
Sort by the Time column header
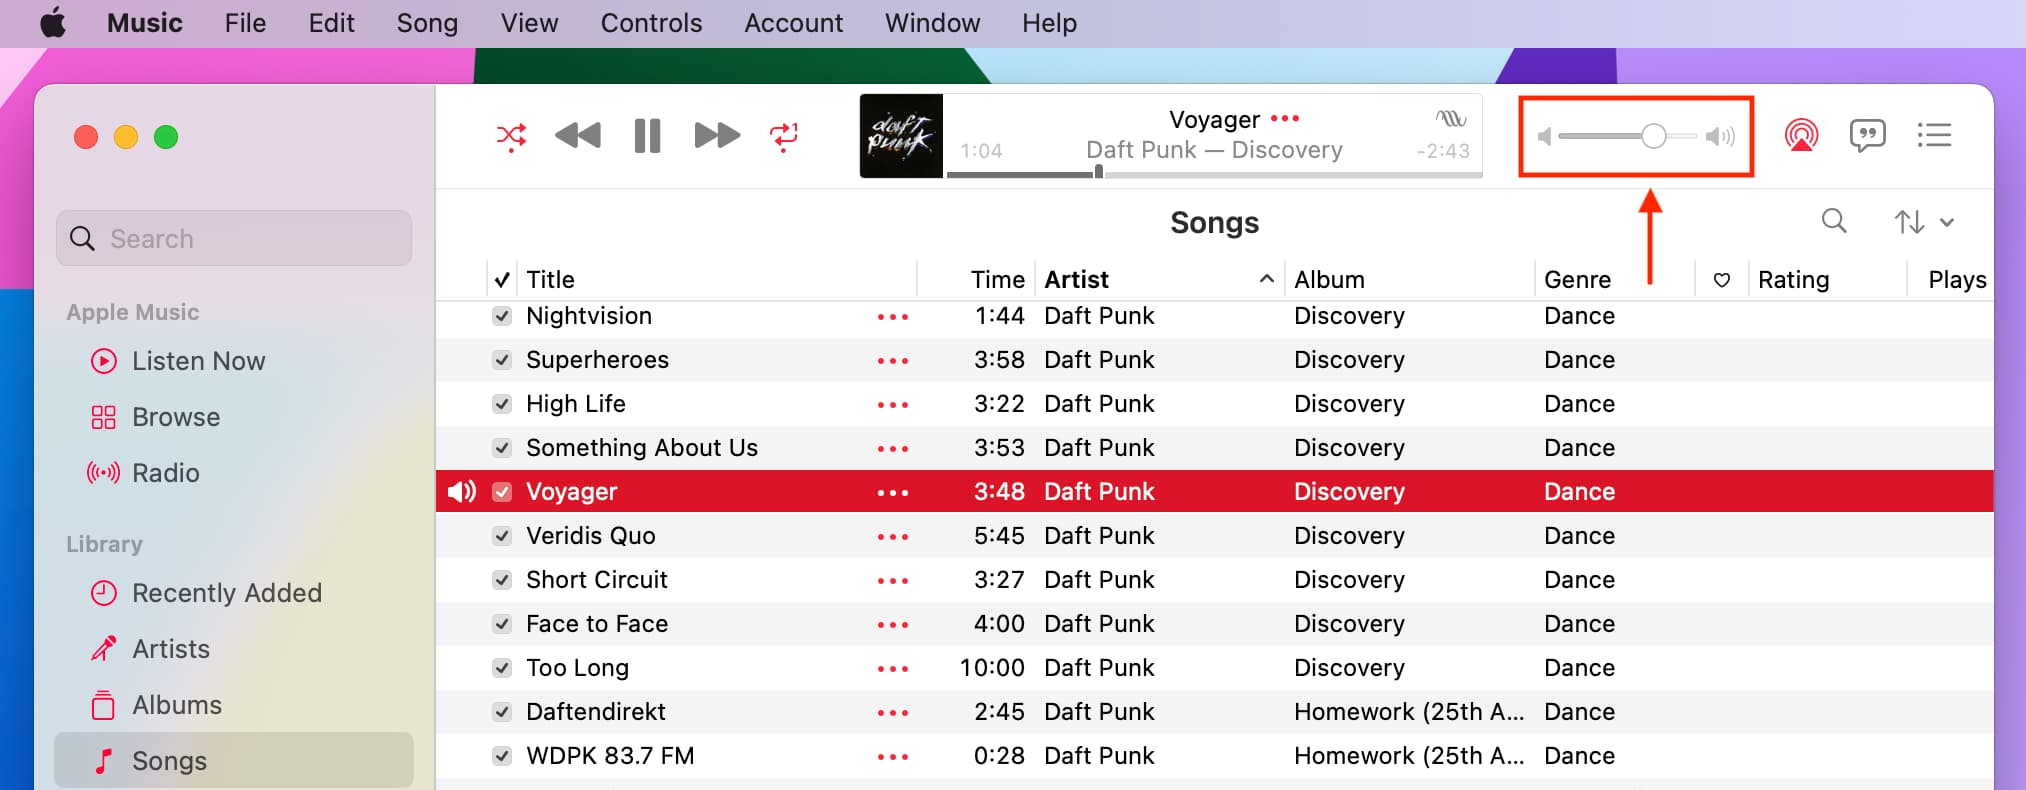(x=976, y=279)
